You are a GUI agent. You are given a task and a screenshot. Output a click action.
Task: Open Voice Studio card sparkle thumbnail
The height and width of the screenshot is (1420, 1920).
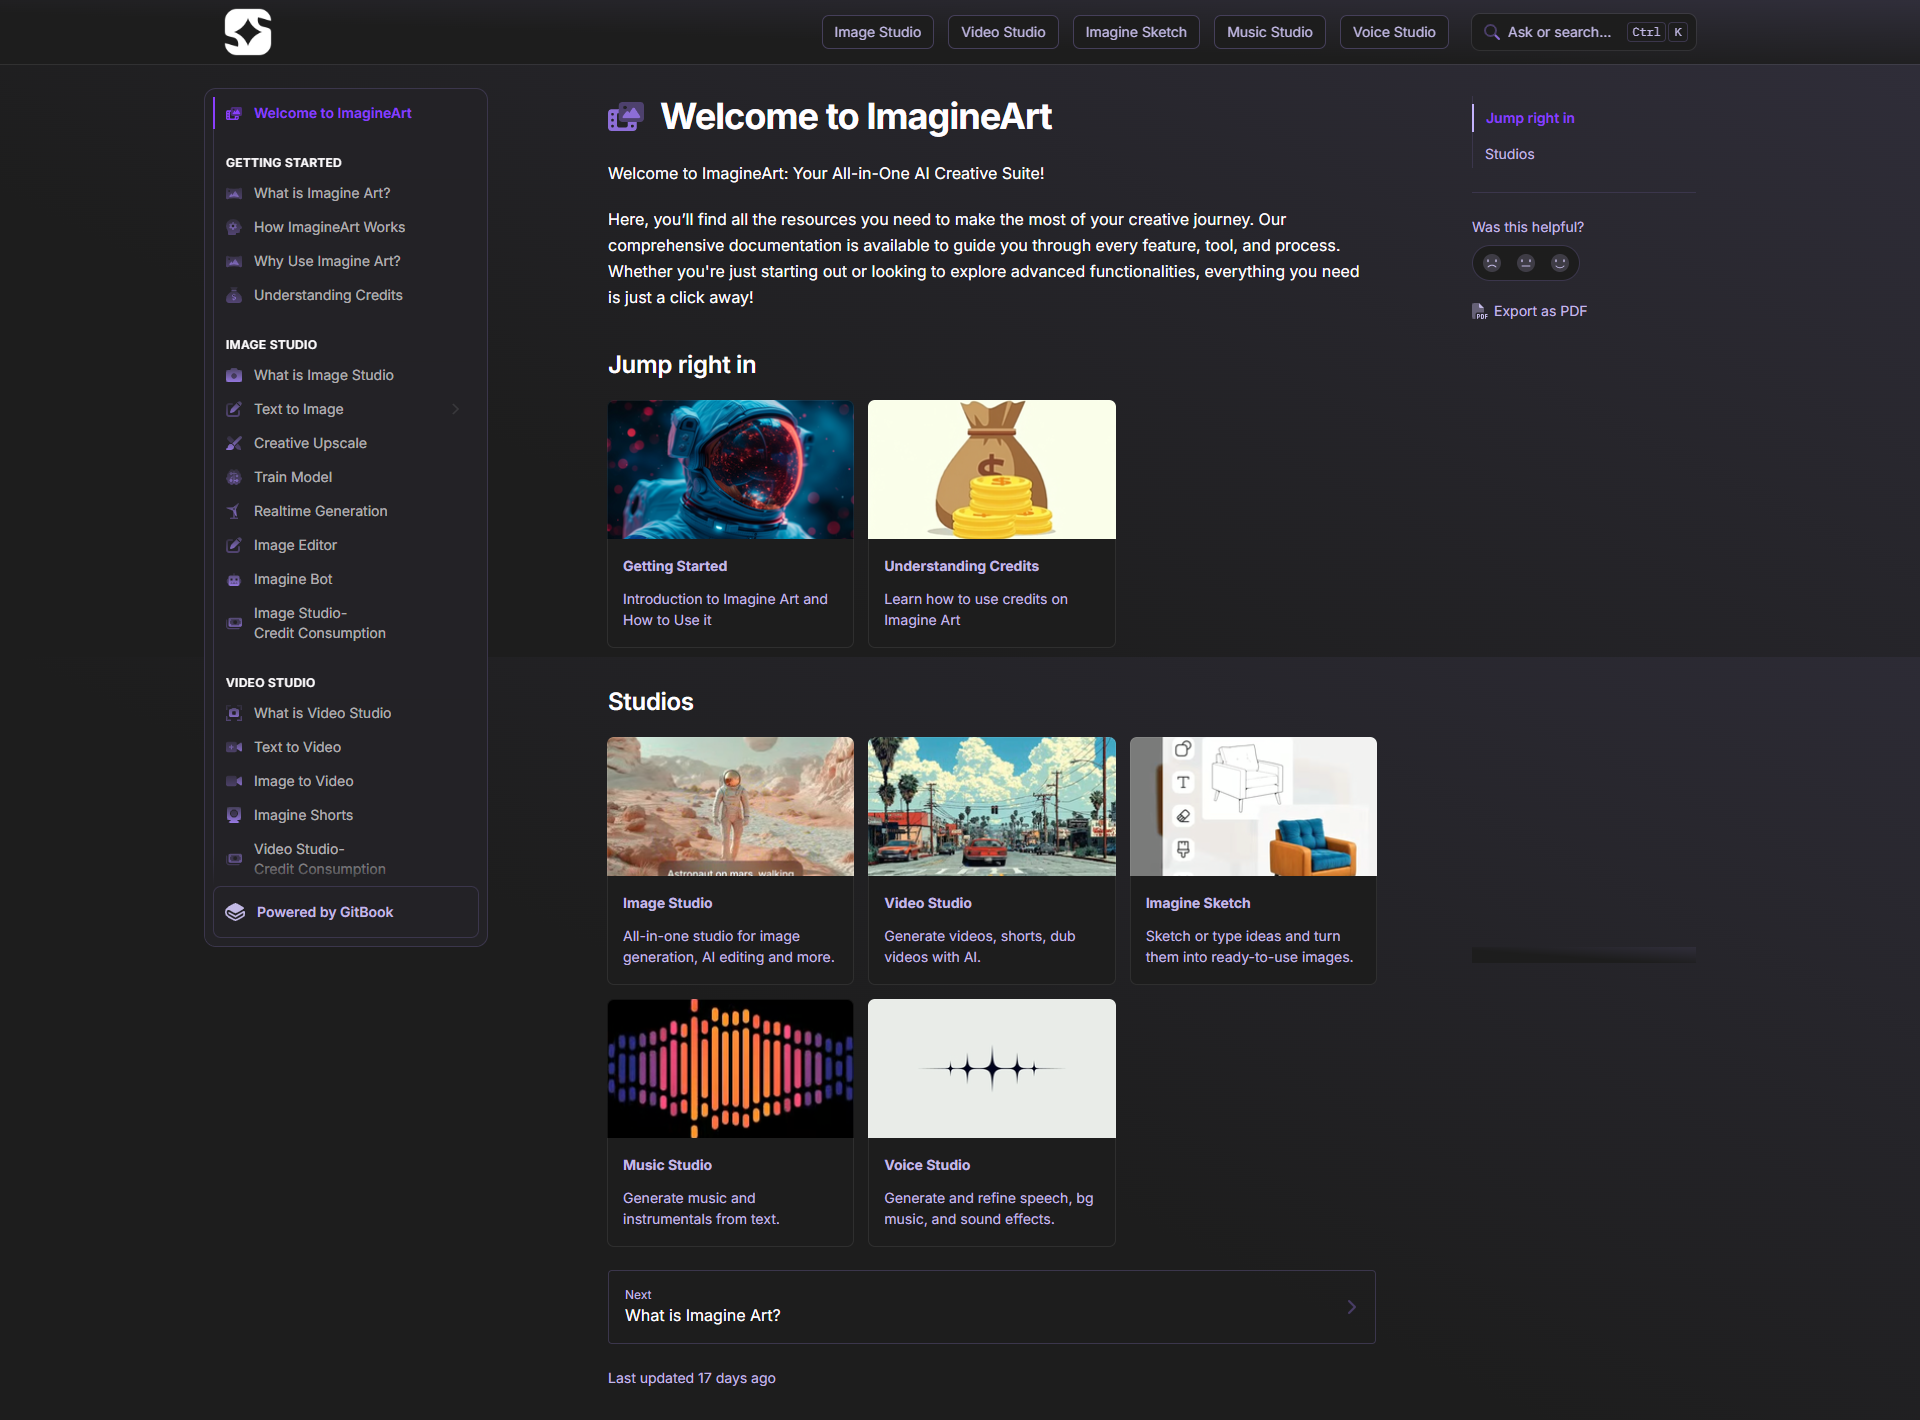click(x=992, y=1069)
